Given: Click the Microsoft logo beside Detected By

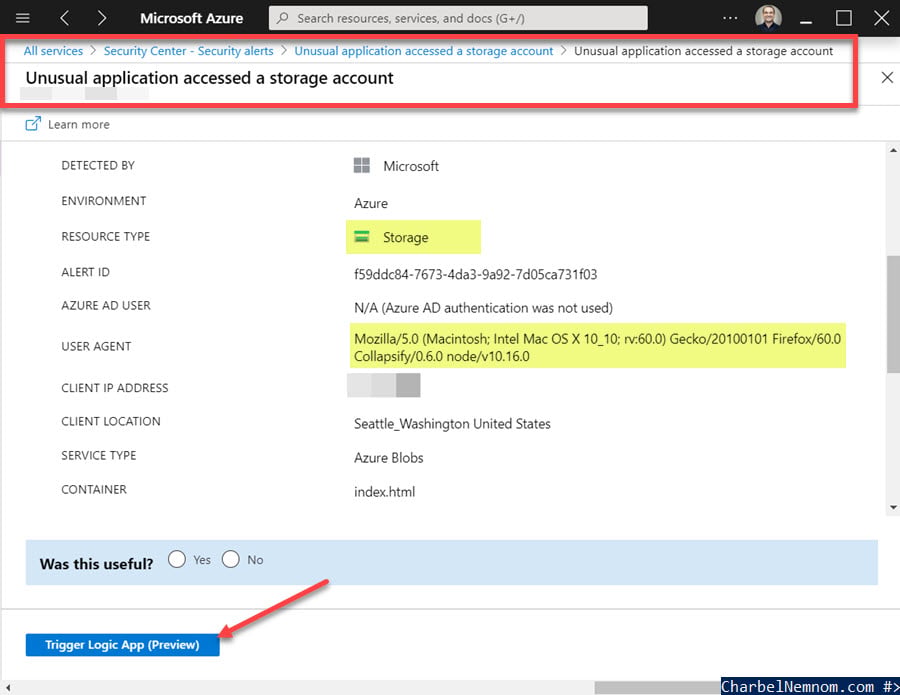Looking at the screenshot, I should coord(362,166).
